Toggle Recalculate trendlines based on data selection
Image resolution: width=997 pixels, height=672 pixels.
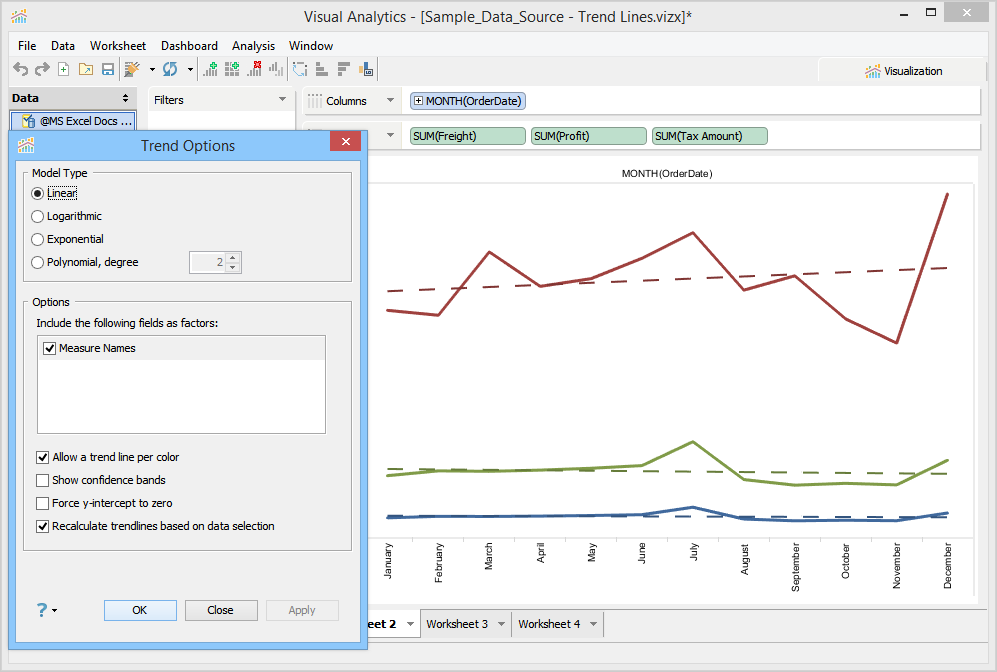[43, 526]
